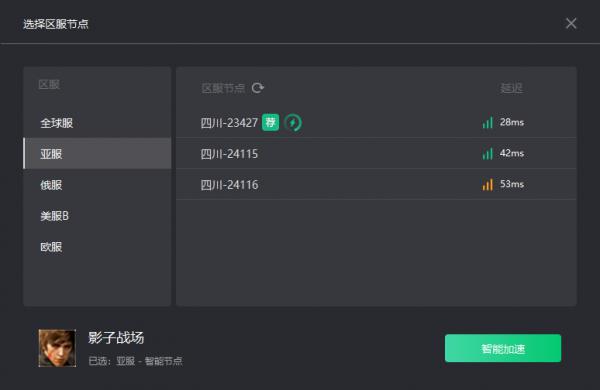Click the 影子战场 game avatar thumbnail
The height and width of the screenshot is (390, 600).
coord(57,348)
